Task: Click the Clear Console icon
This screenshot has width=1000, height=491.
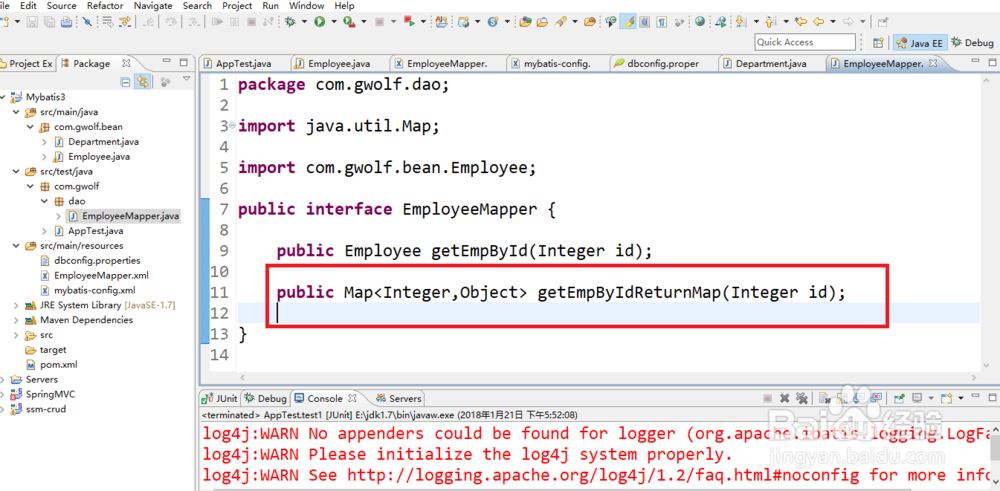Action: pos(824,398)
